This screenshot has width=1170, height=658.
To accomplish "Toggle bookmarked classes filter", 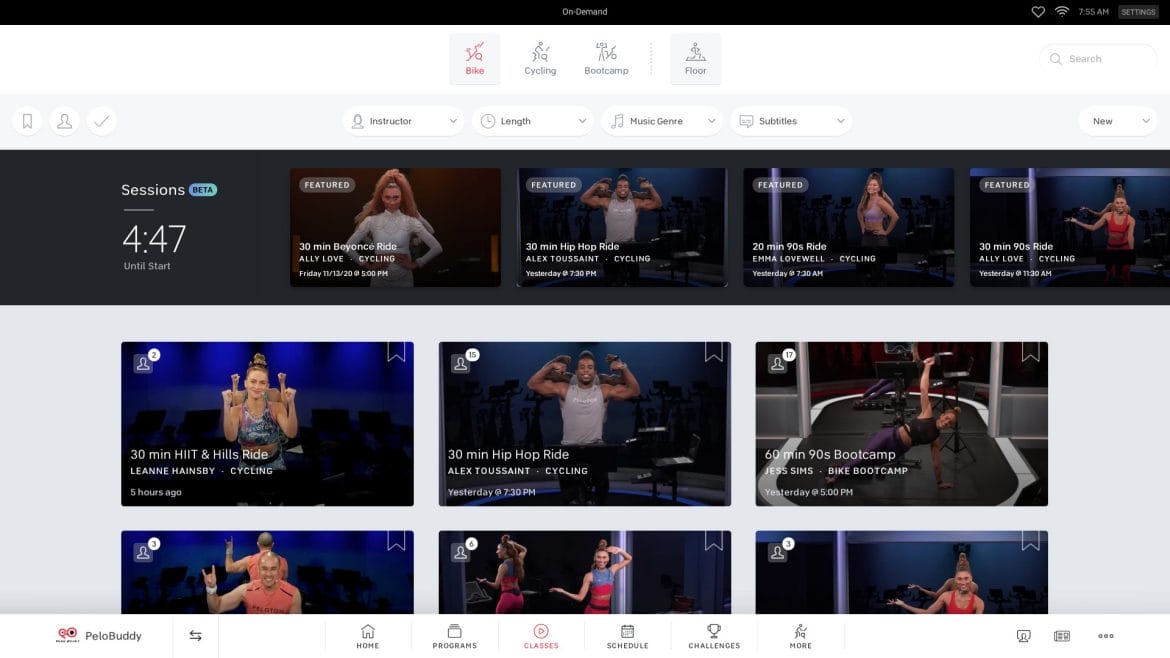I will (28, 121).
